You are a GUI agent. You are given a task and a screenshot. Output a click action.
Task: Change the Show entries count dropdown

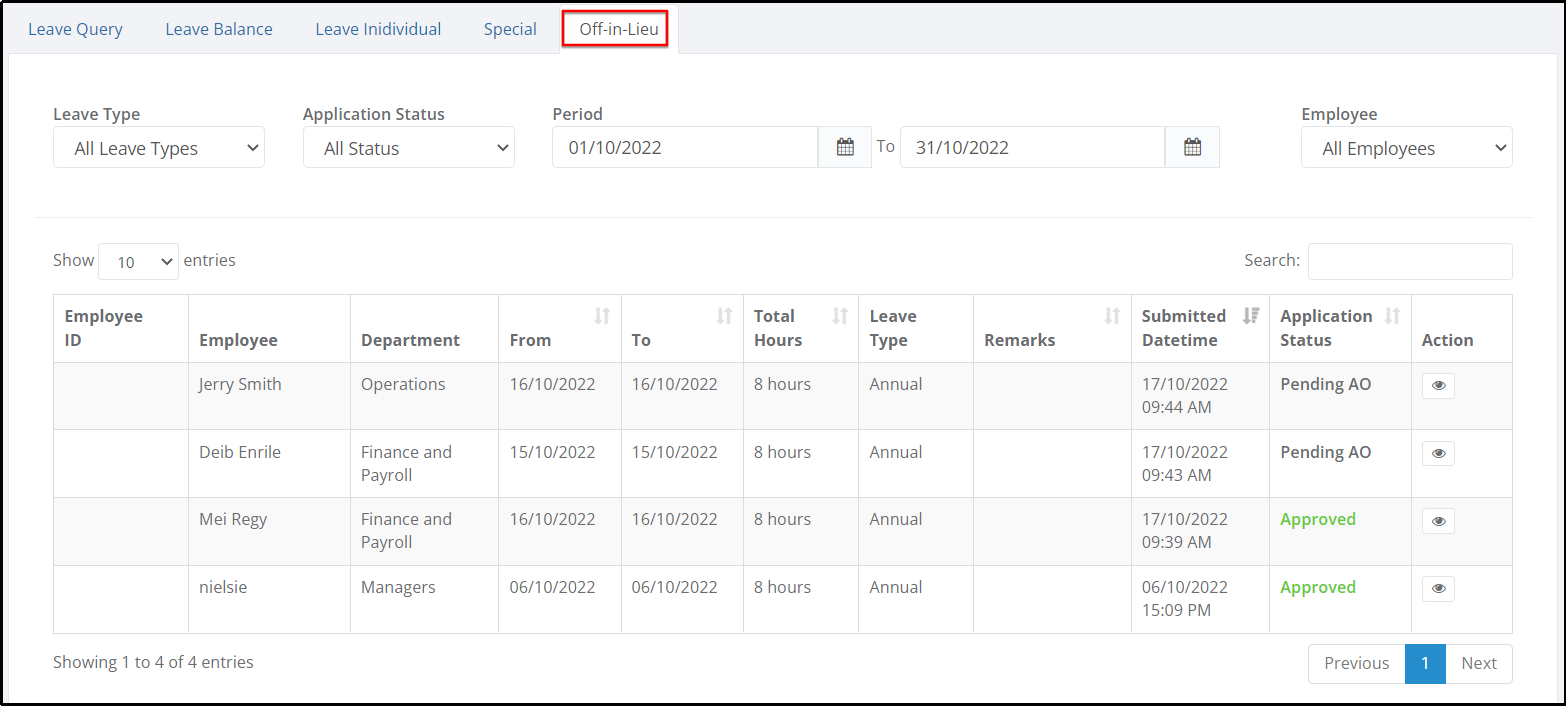(x=139, y=262)
